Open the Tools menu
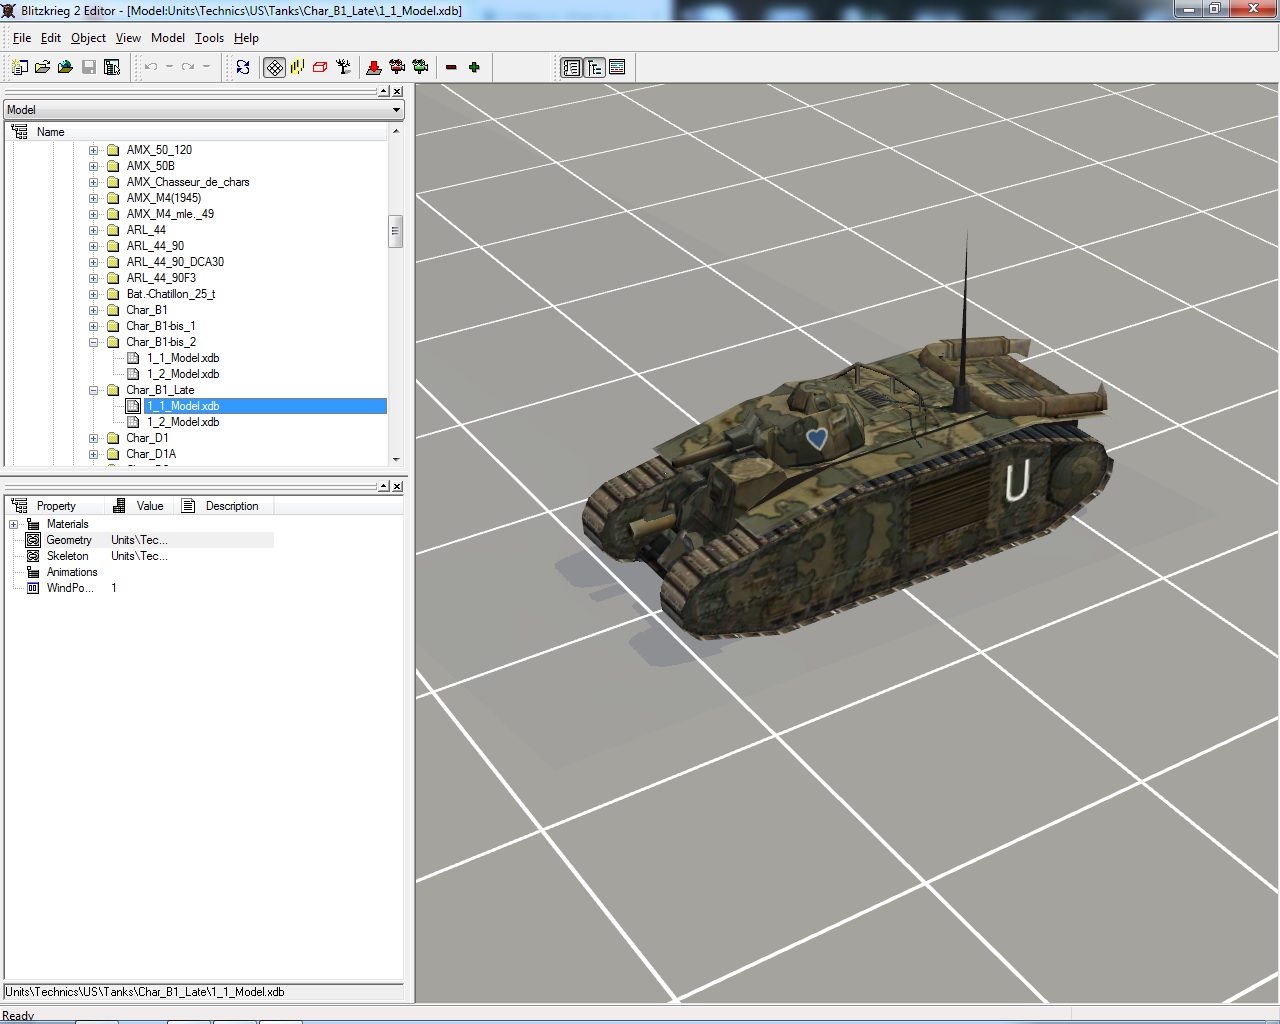This screenshot has width=1280, height=1024. [209, 38]
